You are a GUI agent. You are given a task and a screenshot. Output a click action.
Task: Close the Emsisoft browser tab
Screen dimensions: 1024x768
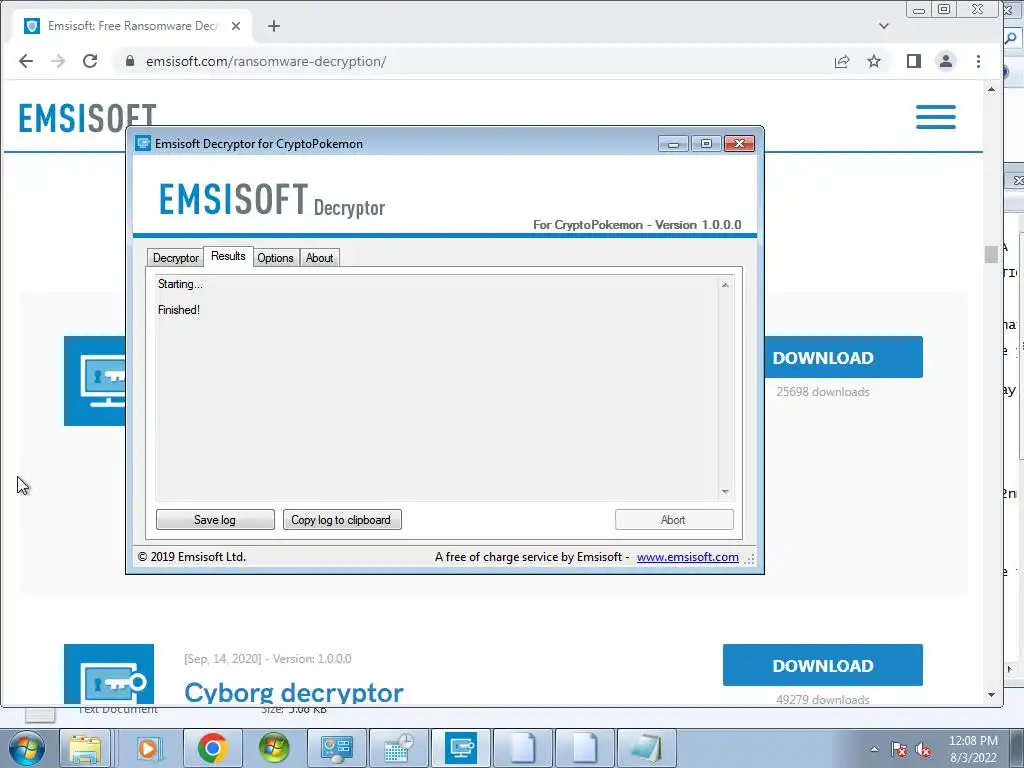coord(236,26)
